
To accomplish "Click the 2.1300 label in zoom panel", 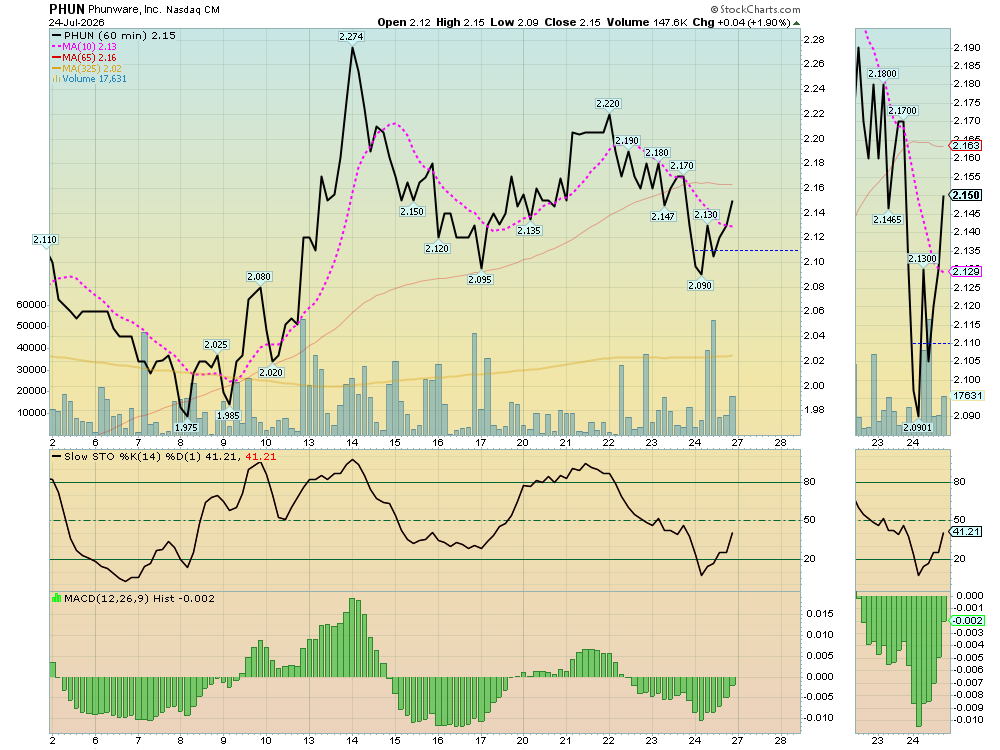I will pos(923,258).
